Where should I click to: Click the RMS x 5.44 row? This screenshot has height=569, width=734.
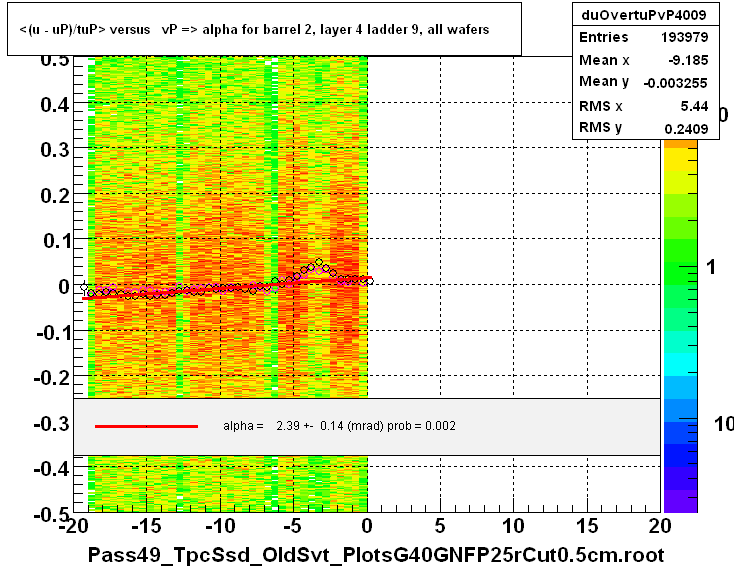[x=645, y=106]
